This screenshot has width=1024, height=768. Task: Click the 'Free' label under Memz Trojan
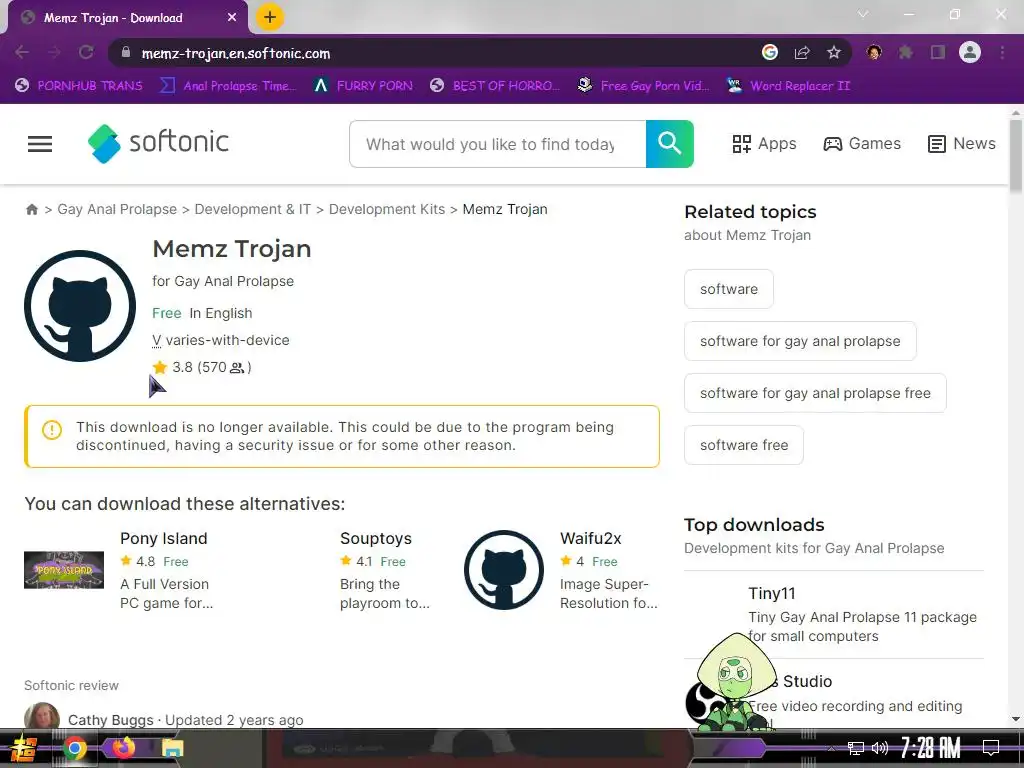click(x=167, y=313)
